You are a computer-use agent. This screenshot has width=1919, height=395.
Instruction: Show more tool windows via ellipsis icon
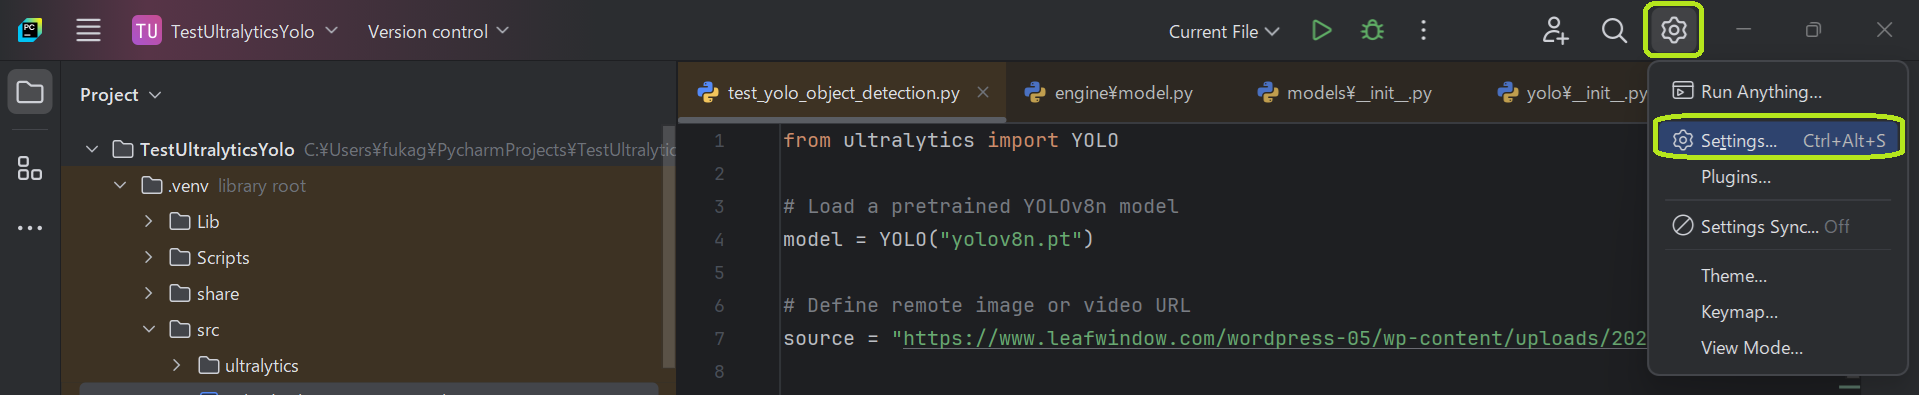point(30,228)
